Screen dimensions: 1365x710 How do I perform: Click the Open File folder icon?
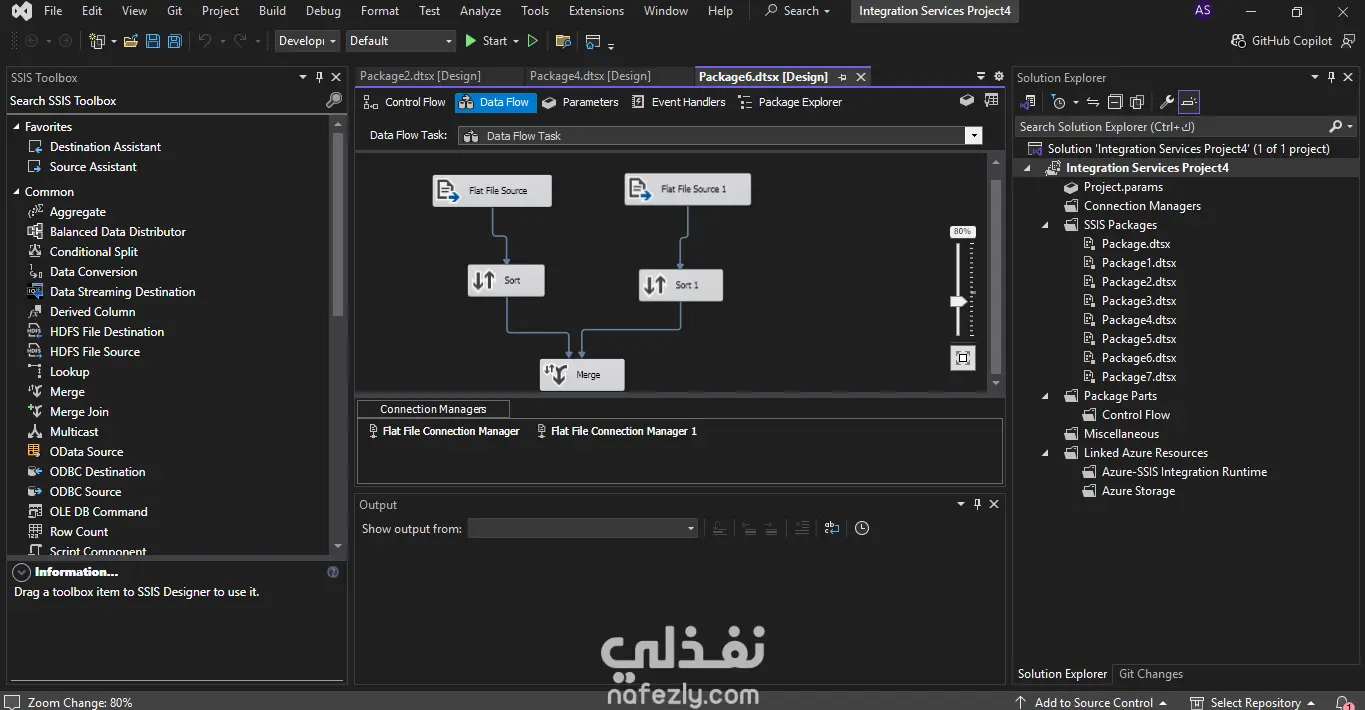pyautogui.click(x=131, y=41)
